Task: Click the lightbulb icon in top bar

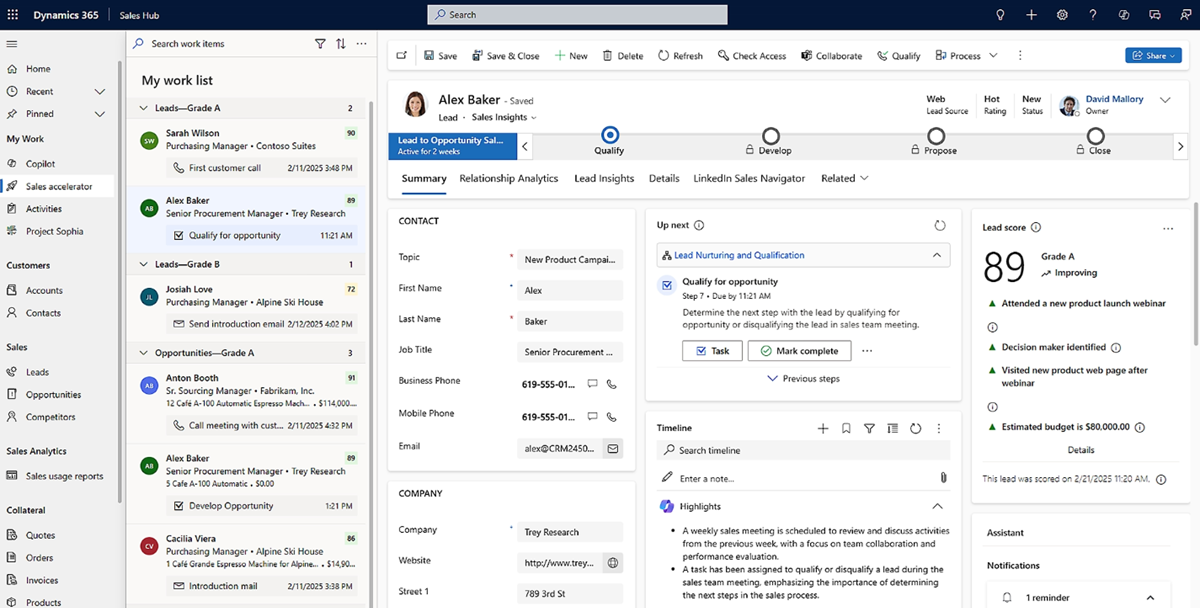Action: pos(999,15)
